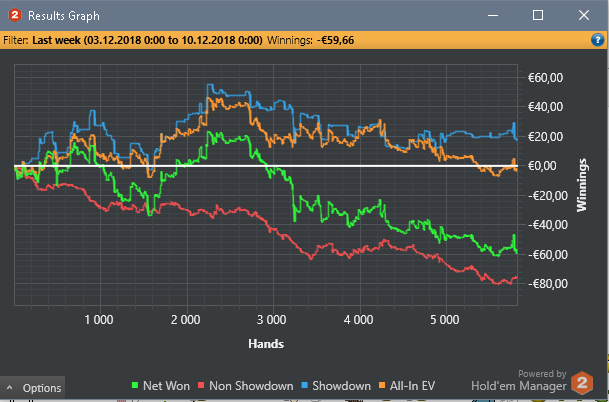This screenshot has width=609, height=402.
Task: Click the €40,00 axis label
Action: pos(545,107)
